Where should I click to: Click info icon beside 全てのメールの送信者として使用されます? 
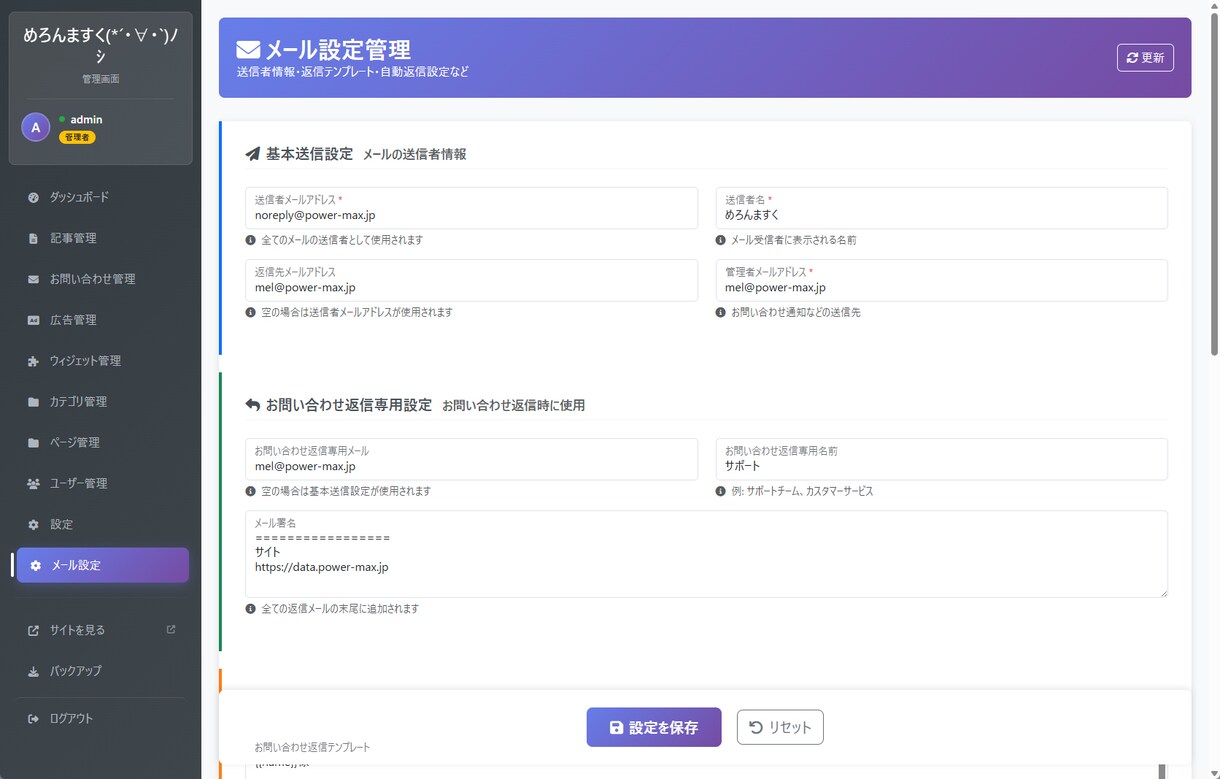(250, 240)
